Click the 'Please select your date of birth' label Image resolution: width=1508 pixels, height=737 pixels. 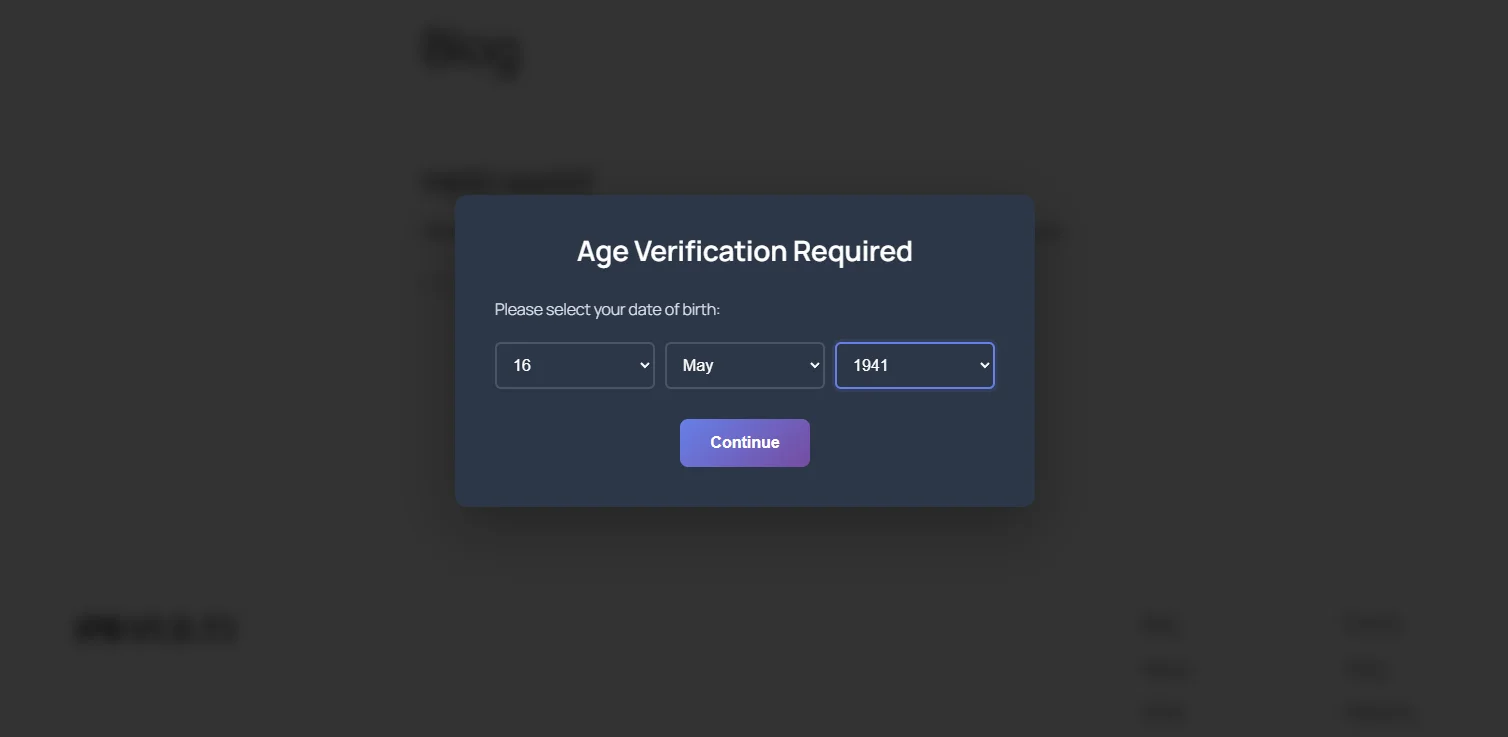pyautogui.click(x=607, y=310)
